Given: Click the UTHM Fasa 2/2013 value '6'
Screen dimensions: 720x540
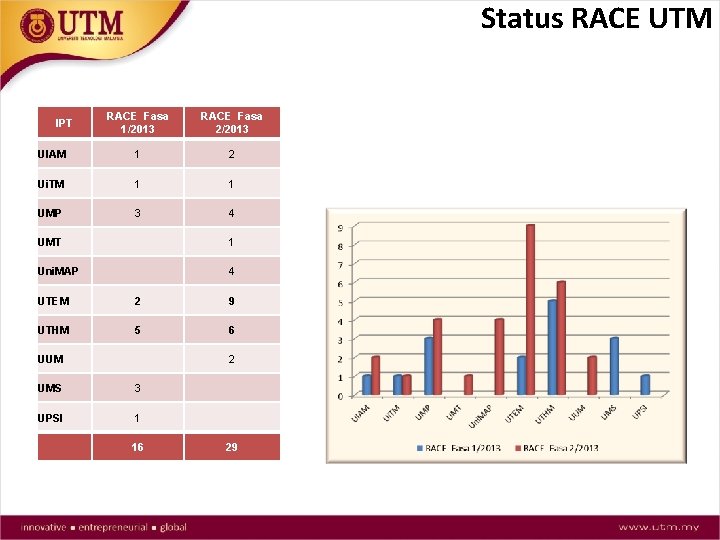Looking at the screenshot, I should tap(231, 330).
